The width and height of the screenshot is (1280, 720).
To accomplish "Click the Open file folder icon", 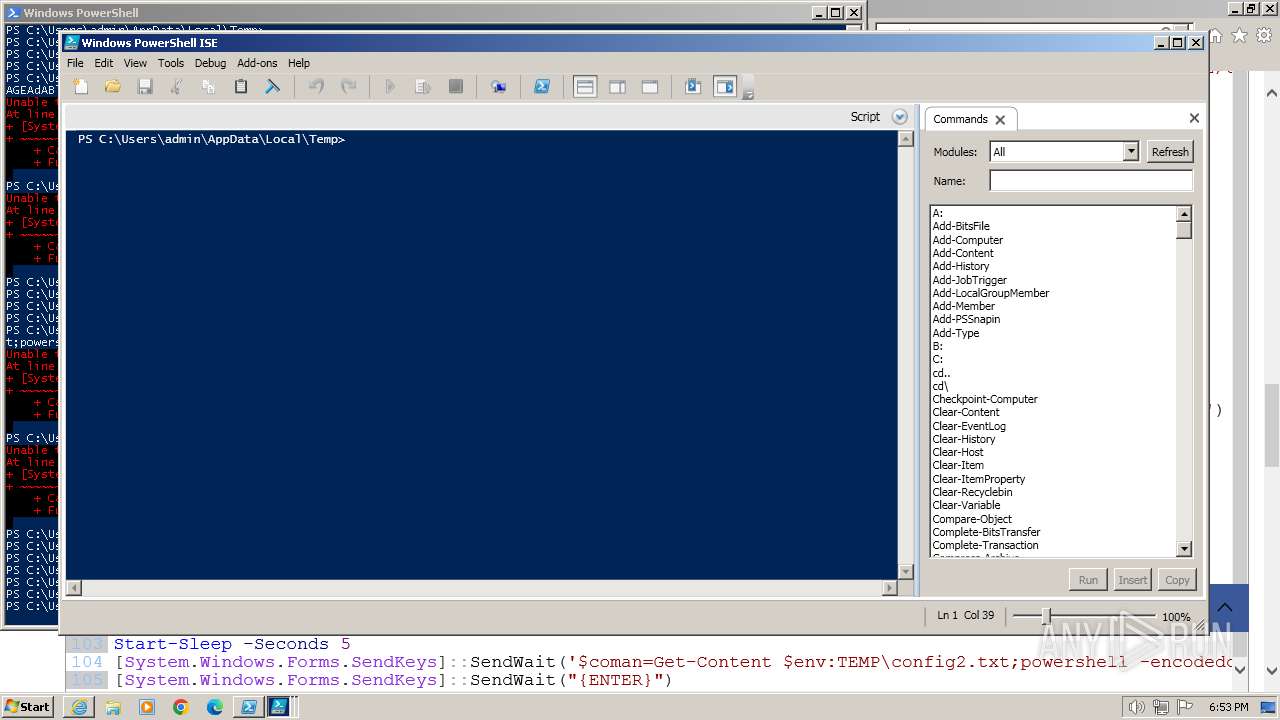I will (x=113, y=87).
